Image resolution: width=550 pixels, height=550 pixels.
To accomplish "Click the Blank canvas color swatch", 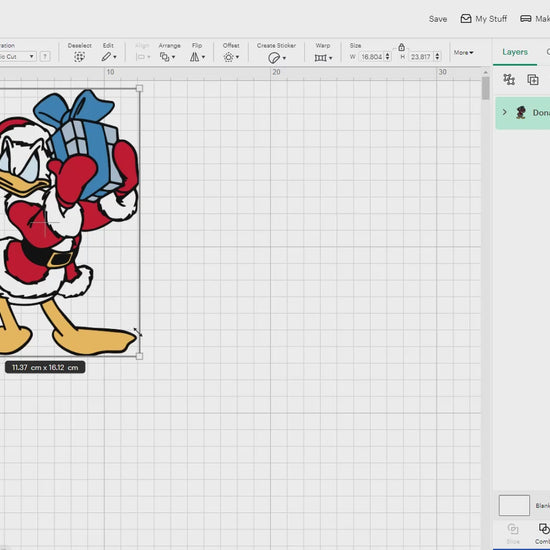I will pos(514,505).
